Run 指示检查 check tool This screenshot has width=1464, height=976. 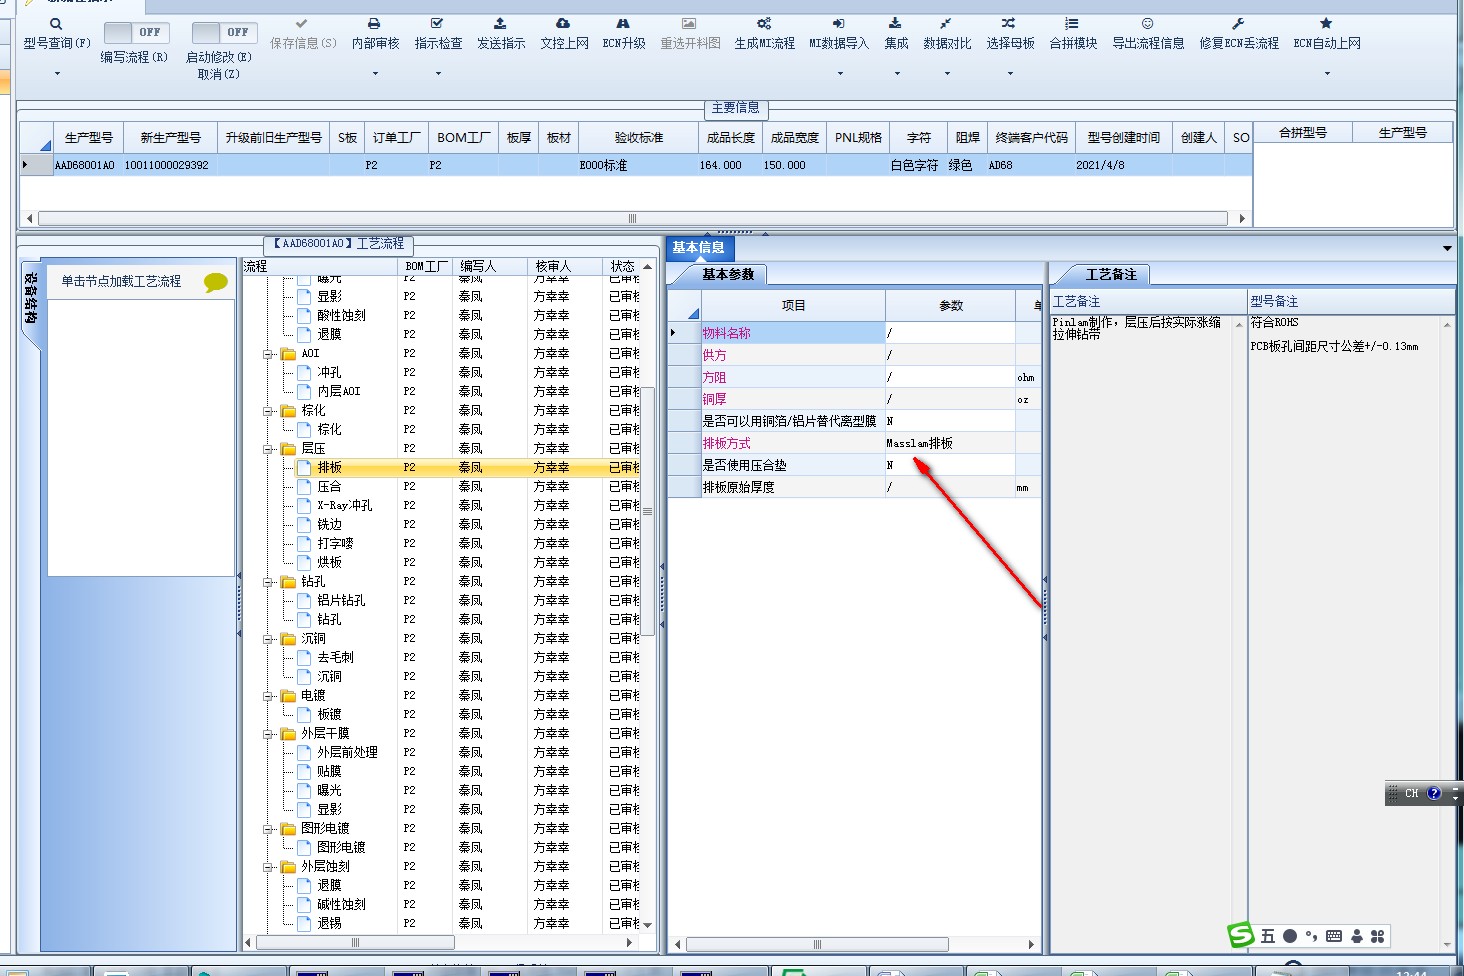pos(438,33)
